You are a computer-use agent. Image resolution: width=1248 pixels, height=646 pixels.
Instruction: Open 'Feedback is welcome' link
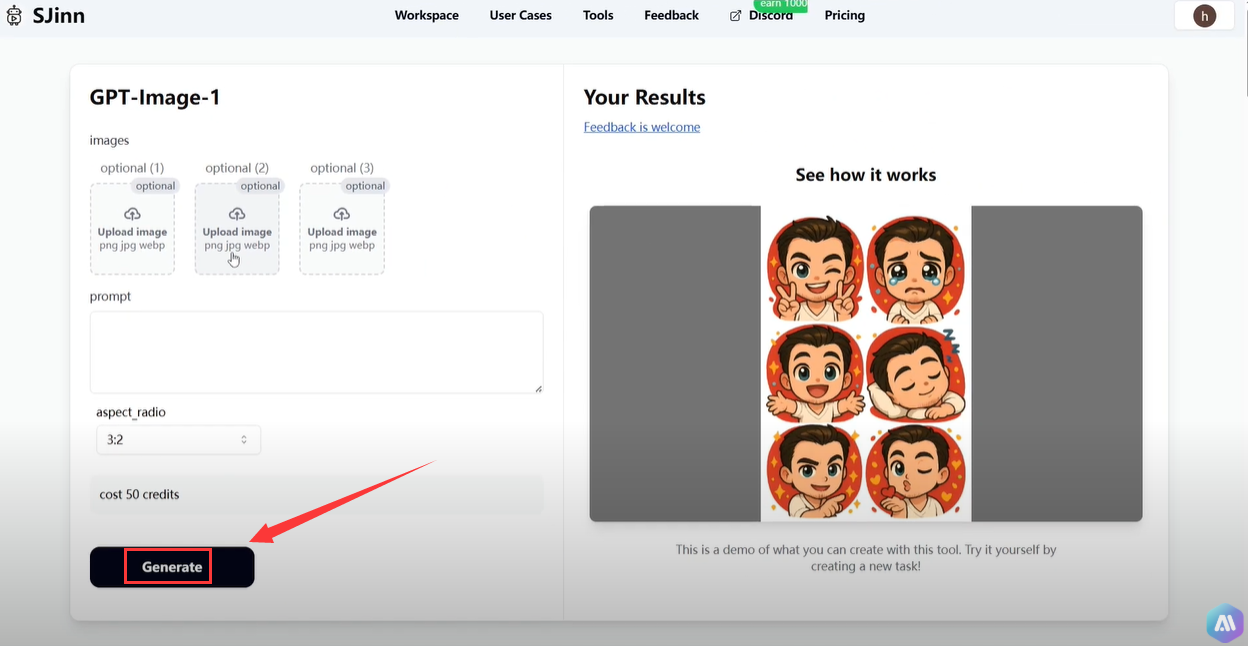coord(642,127)
